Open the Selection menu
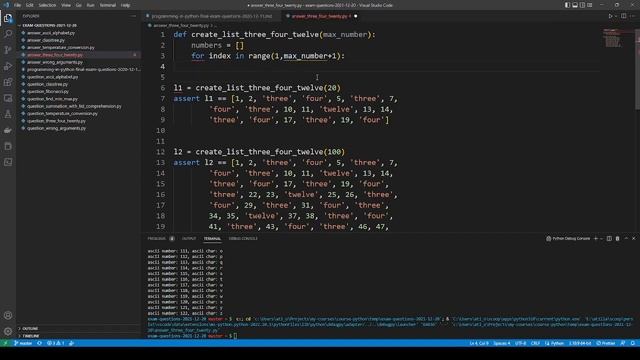640x360 pixels. point(47,5)
